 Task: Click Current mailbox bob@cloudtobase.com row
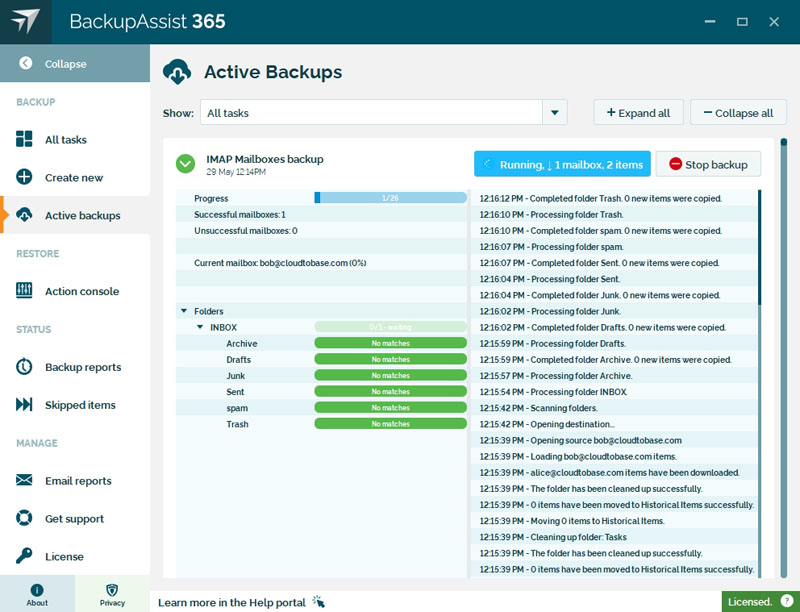[x=321, y=263]
